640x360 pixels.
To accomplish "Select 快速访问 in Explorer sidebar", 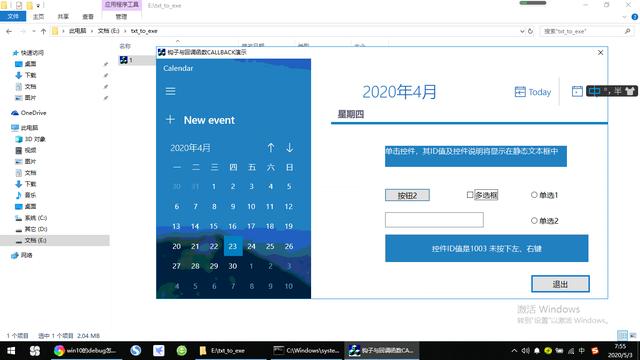I will [x=32, y=53].
